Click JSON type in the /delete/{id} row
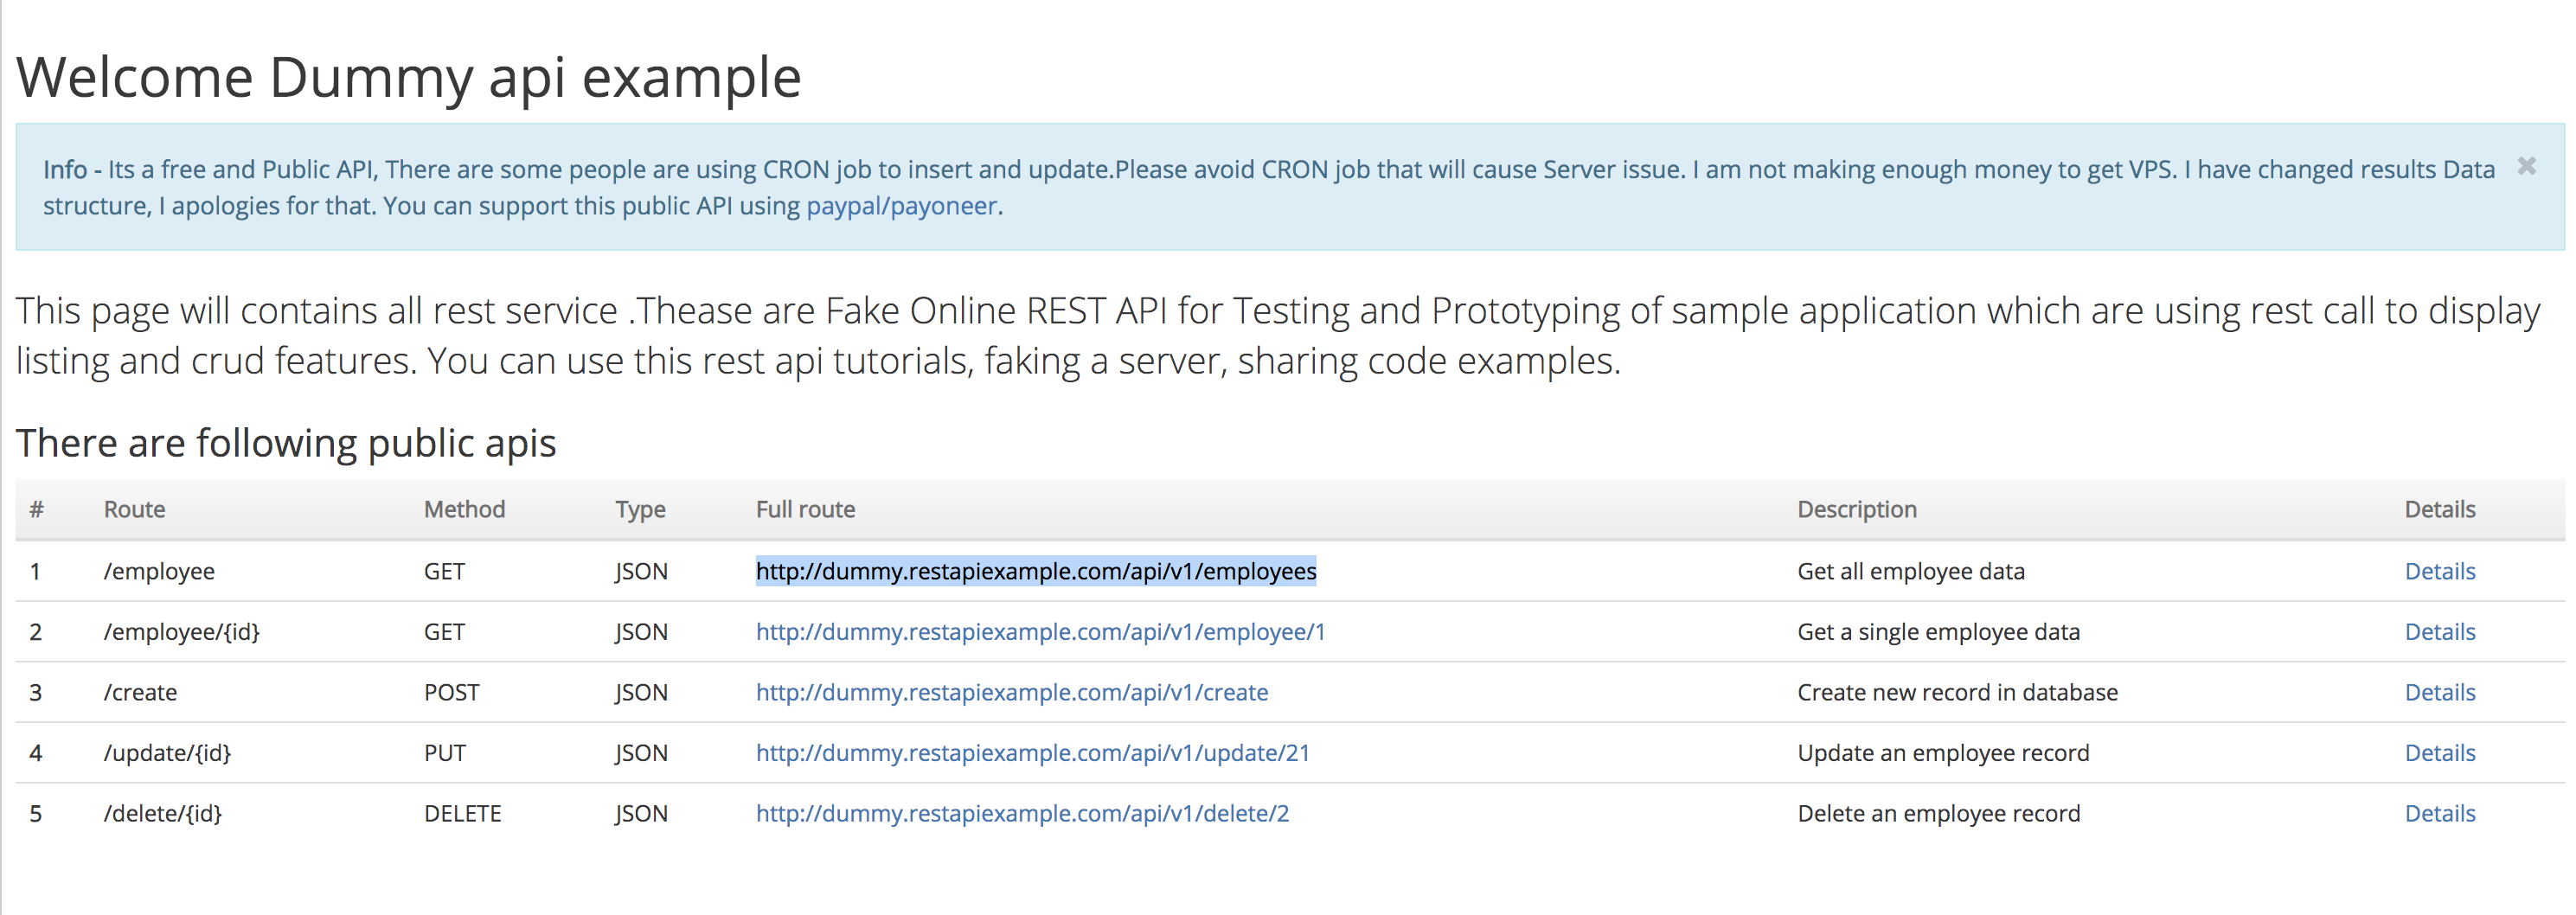 coord(641,813)
